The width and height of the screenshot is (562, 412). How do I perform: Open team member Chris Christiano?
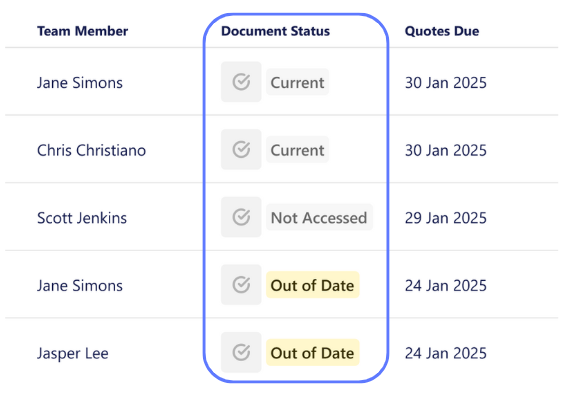click(91, 150)
